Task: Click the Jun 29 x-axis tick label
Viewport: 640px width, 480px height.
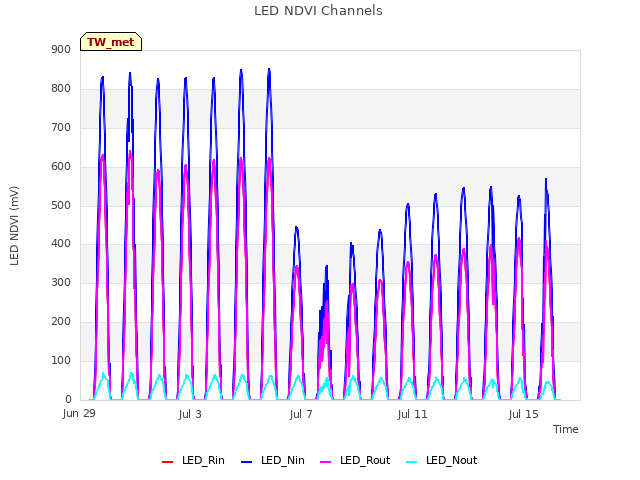Action: point(79,413)
